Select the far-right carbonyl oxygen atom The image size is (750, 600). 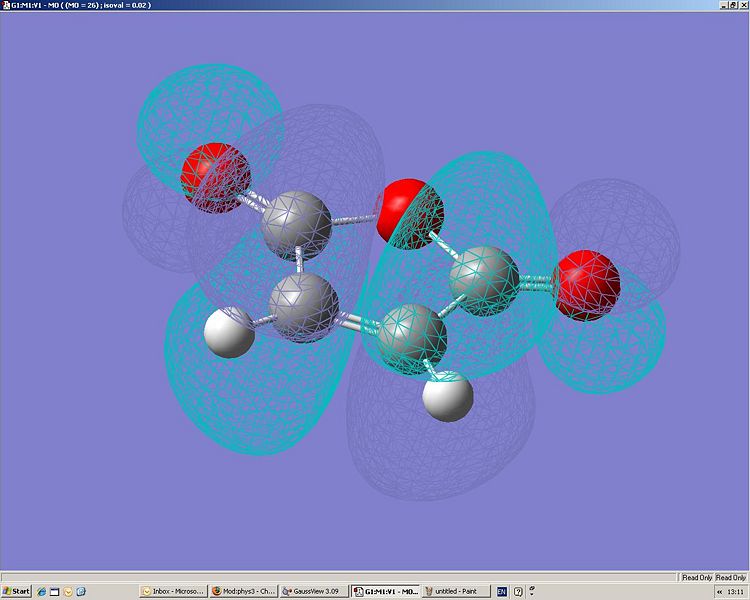point(586,285)
